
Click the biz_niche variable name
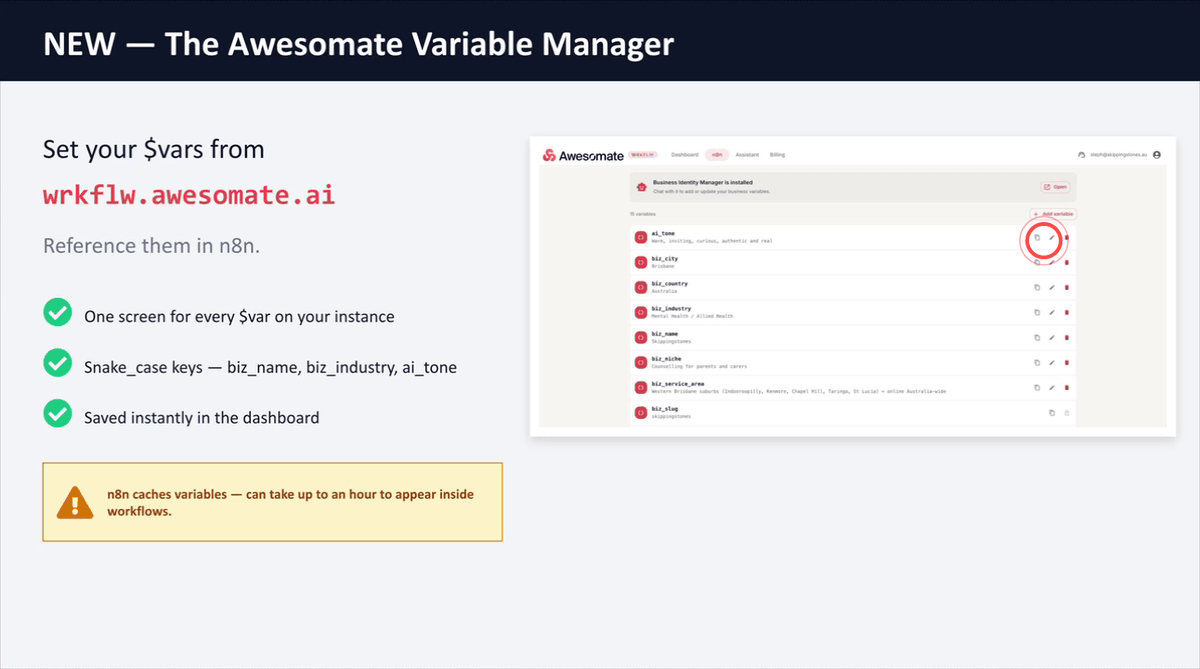pyautogui.click(x=665, y=359)
